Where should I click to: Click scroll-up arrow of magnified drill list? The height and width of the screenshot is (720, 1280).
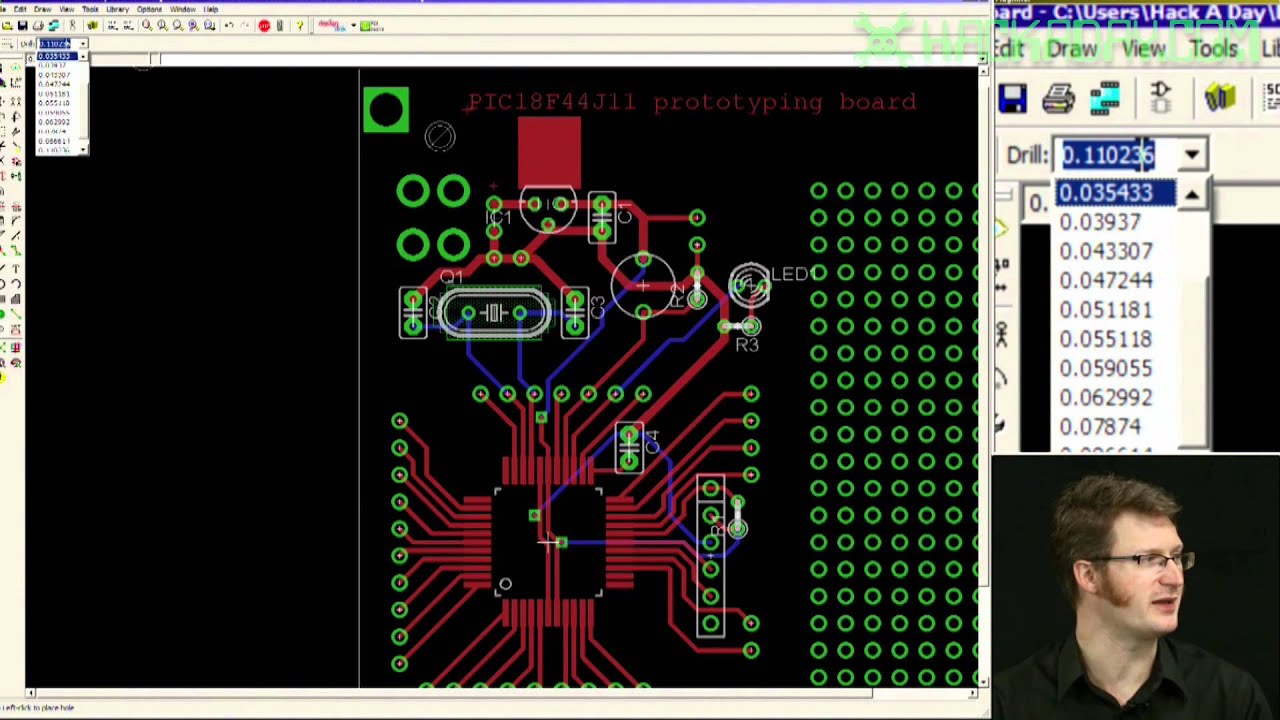[x=1192, y=196]
